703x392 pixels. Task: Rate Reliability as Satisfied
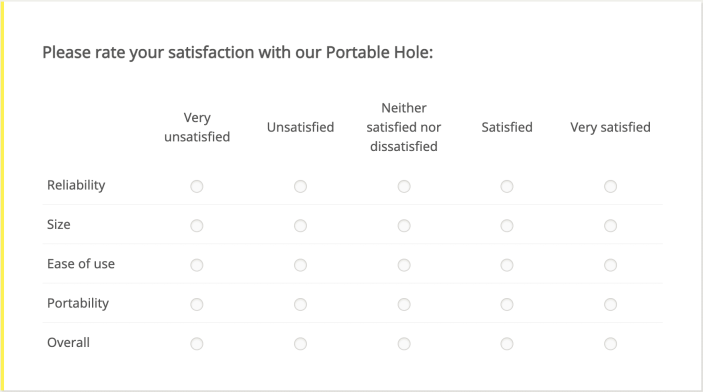coord(507,186)
